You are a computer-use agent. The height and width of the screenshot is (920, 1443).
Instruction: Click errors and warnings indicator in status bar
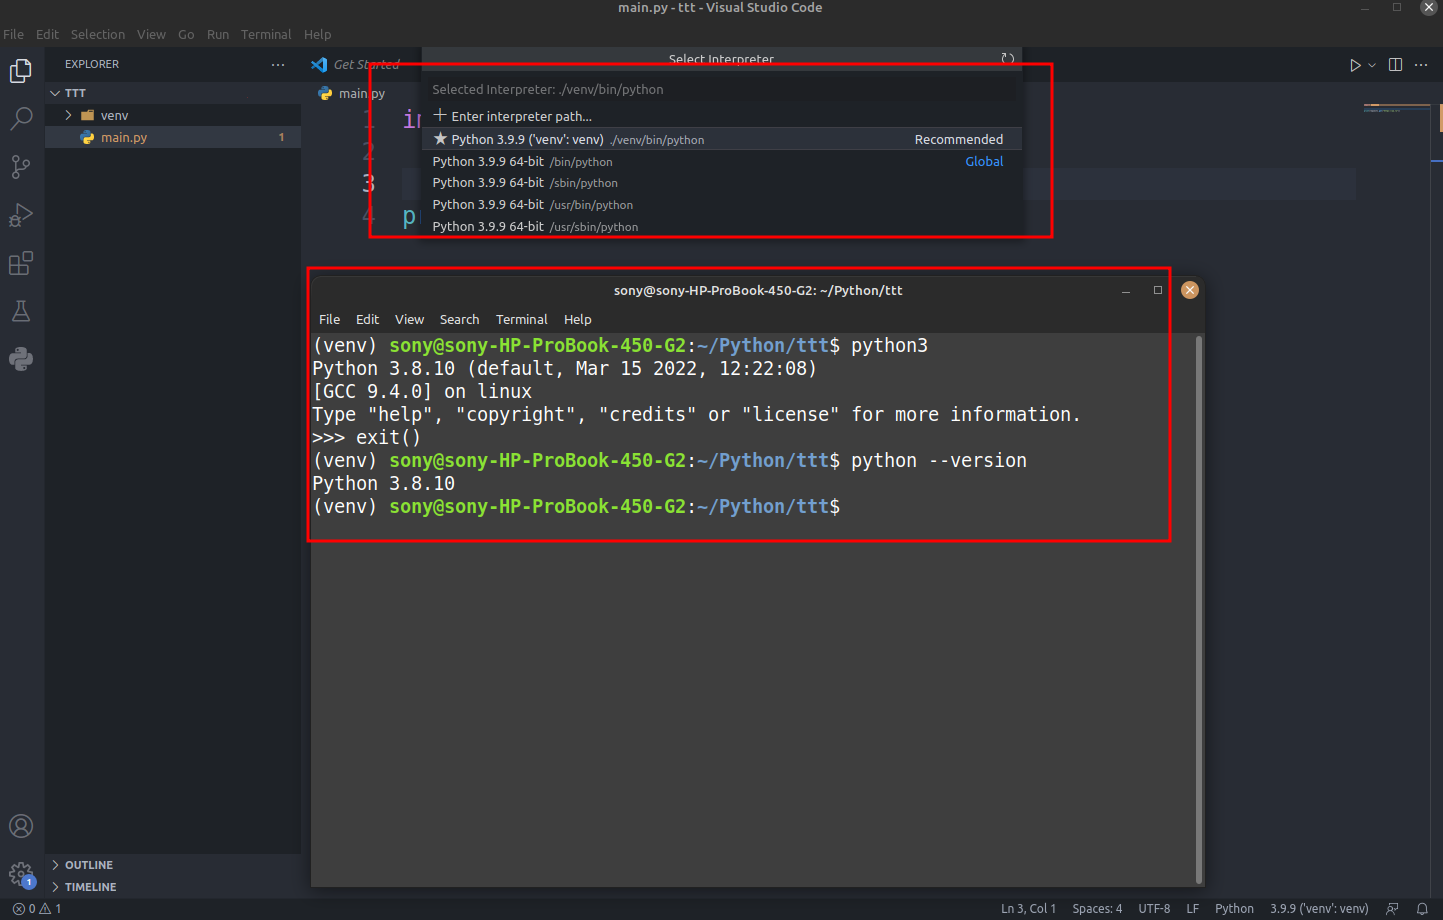click(x=37, y=909)
